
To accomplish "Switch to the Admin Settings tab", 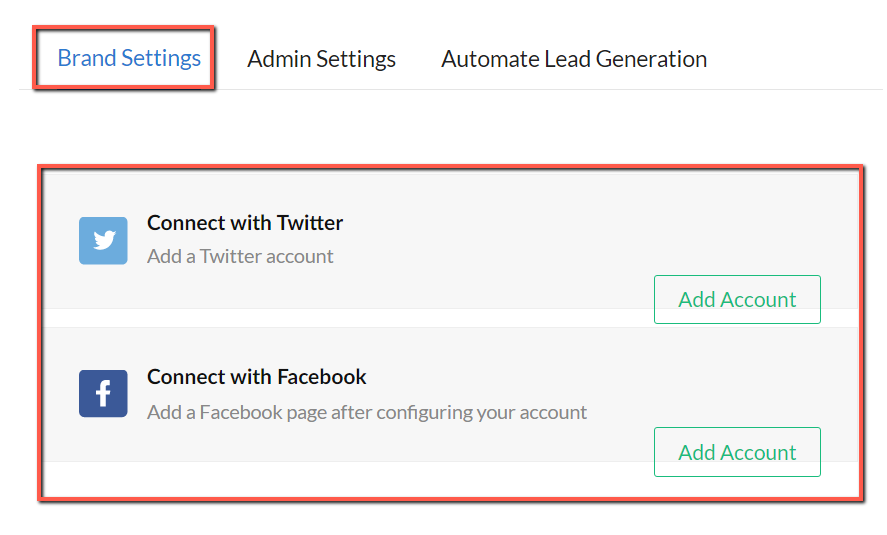I will (321, 59).
